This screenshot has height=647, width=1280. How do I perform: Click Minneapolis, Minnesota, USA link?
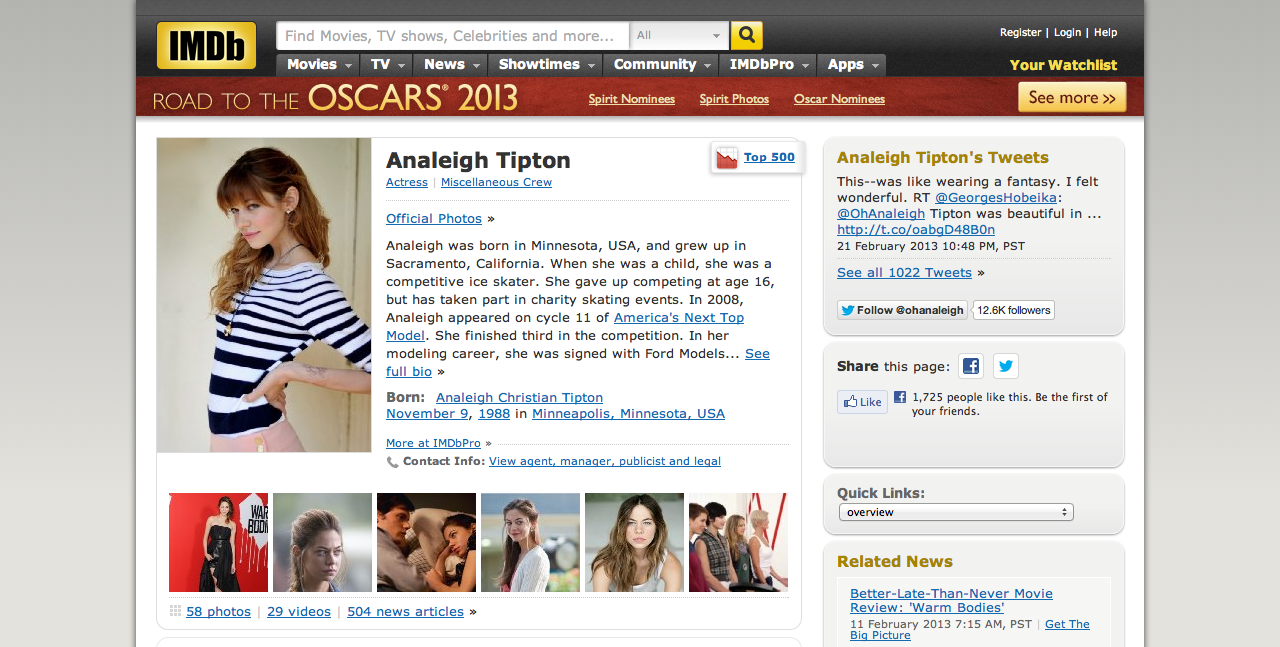pos(628,414)
